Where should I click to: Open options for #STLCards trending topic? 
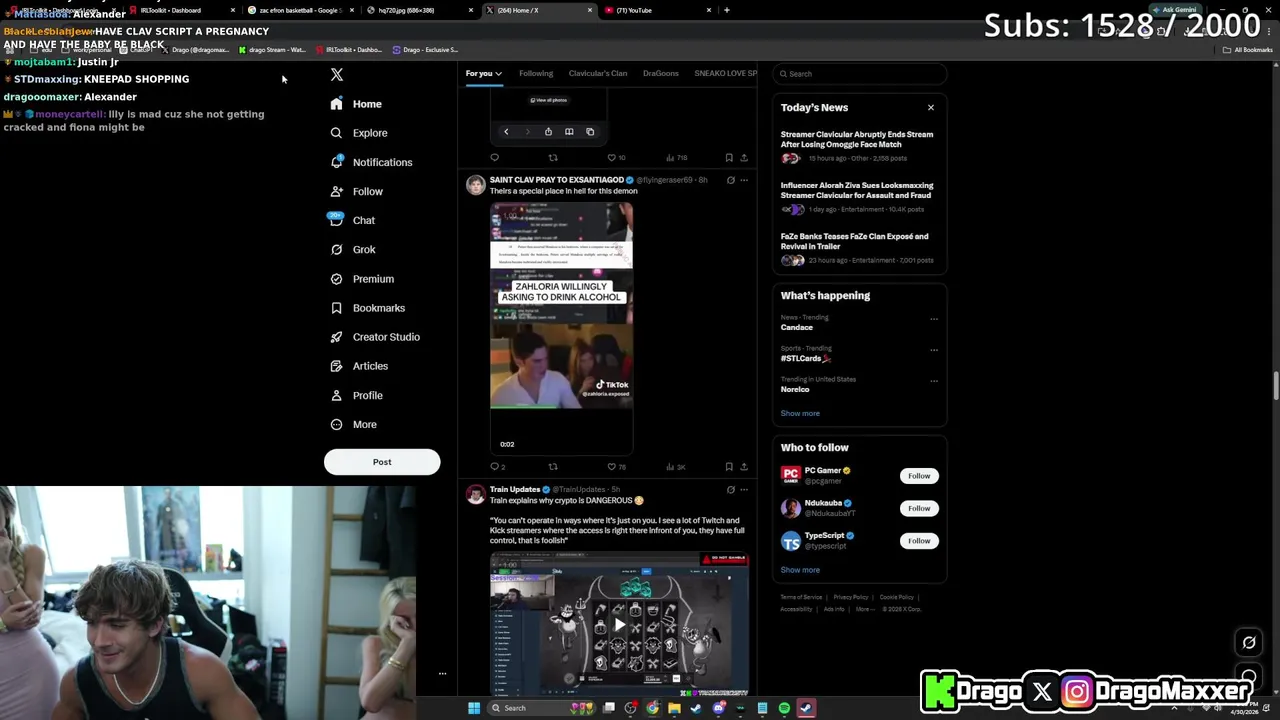[x=934, y=350]
